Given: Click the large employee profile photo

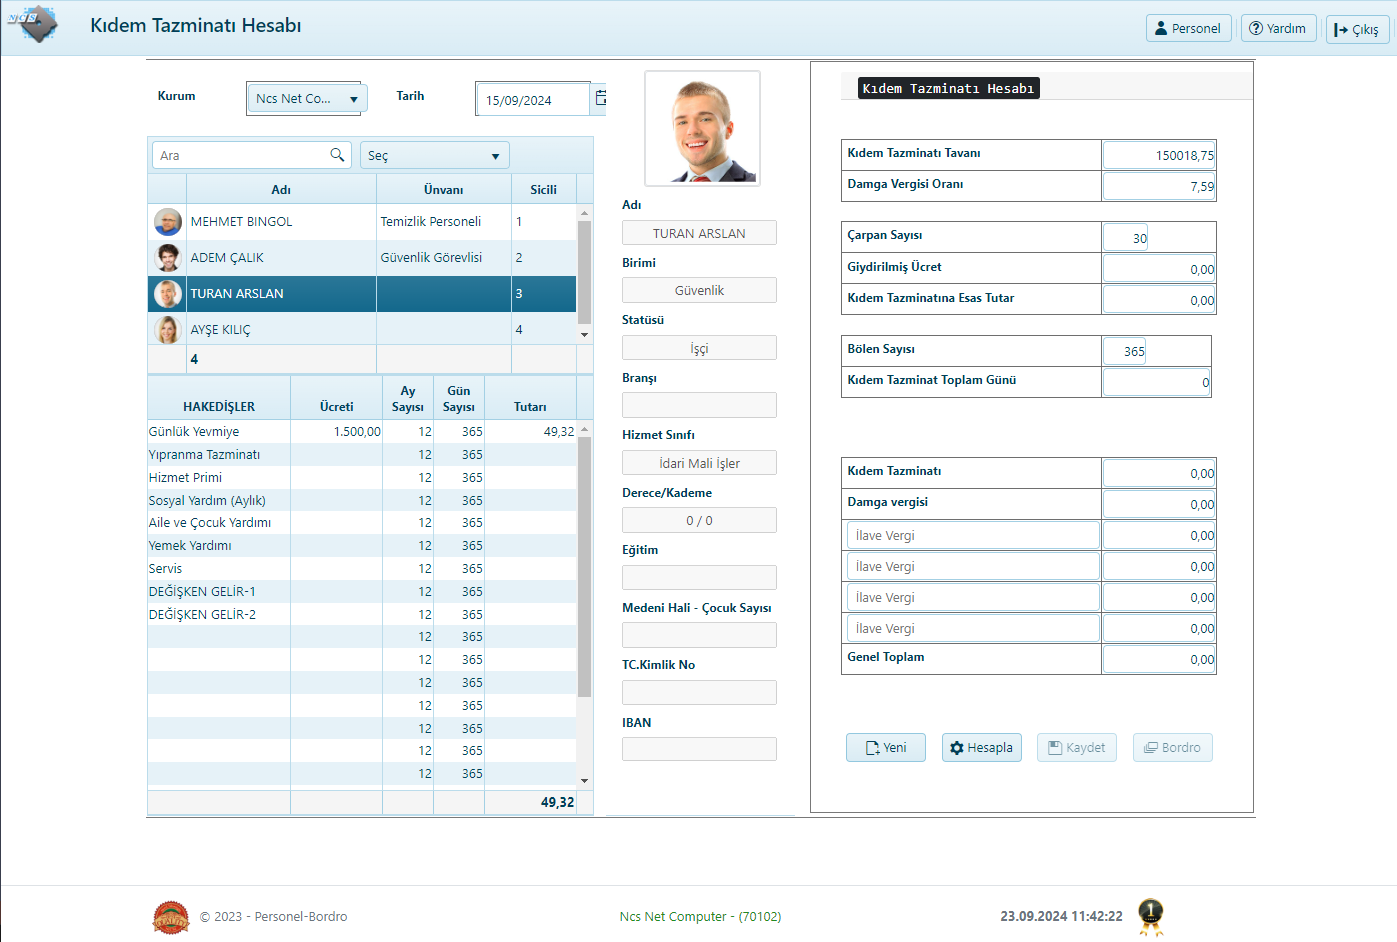Looking at the screenshot, I should point(702,128).
